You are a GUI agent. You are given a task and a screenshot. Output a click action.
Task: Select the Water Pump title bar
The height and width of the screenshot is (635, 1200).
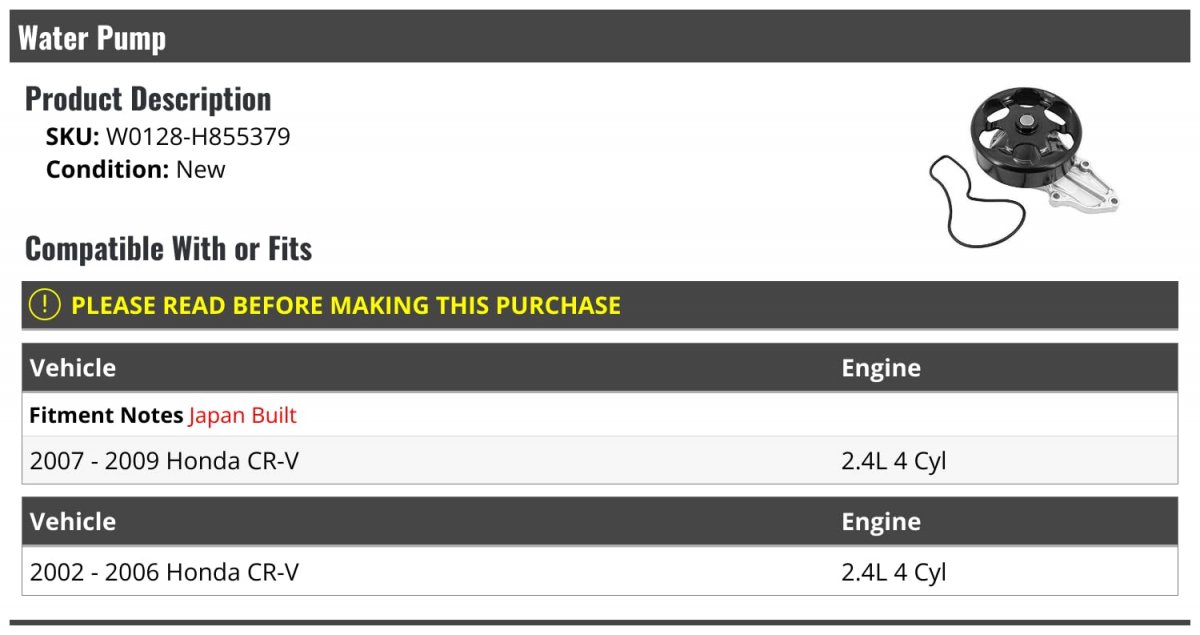point(600,37)
